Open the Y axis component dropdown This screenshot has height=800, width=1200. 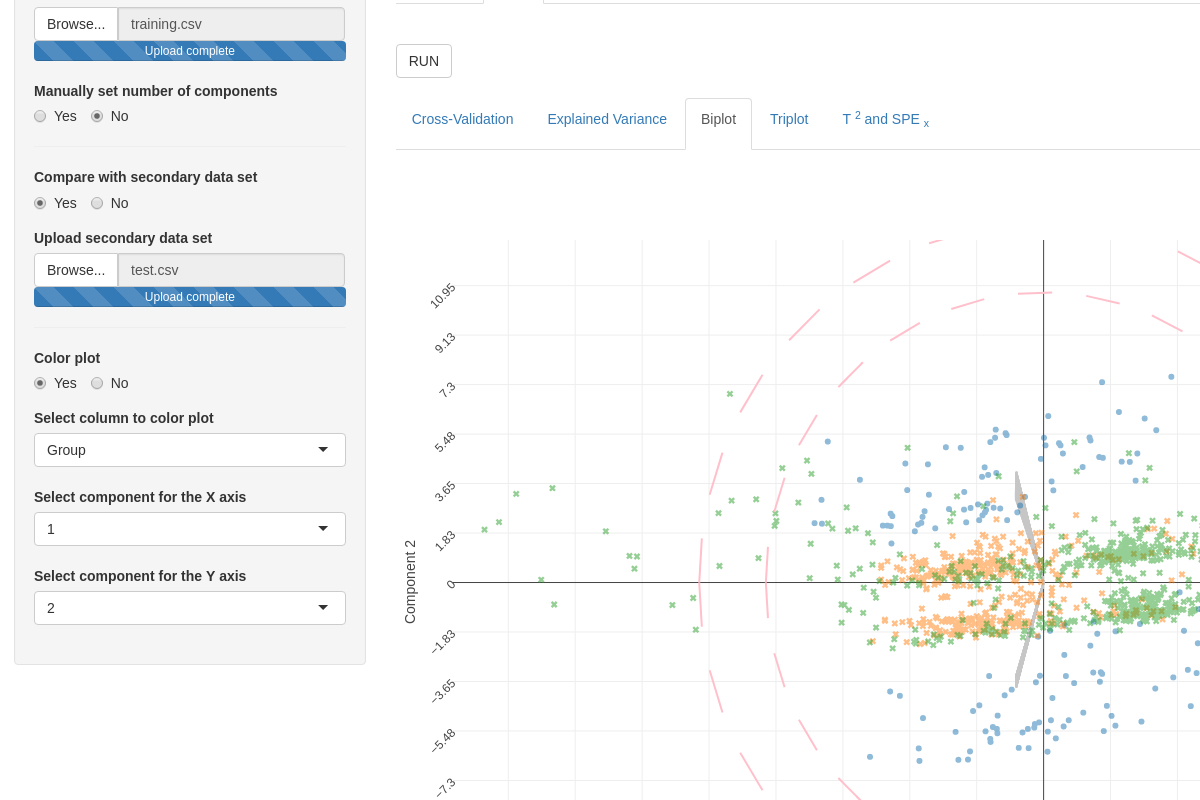(x=190, y=608)
